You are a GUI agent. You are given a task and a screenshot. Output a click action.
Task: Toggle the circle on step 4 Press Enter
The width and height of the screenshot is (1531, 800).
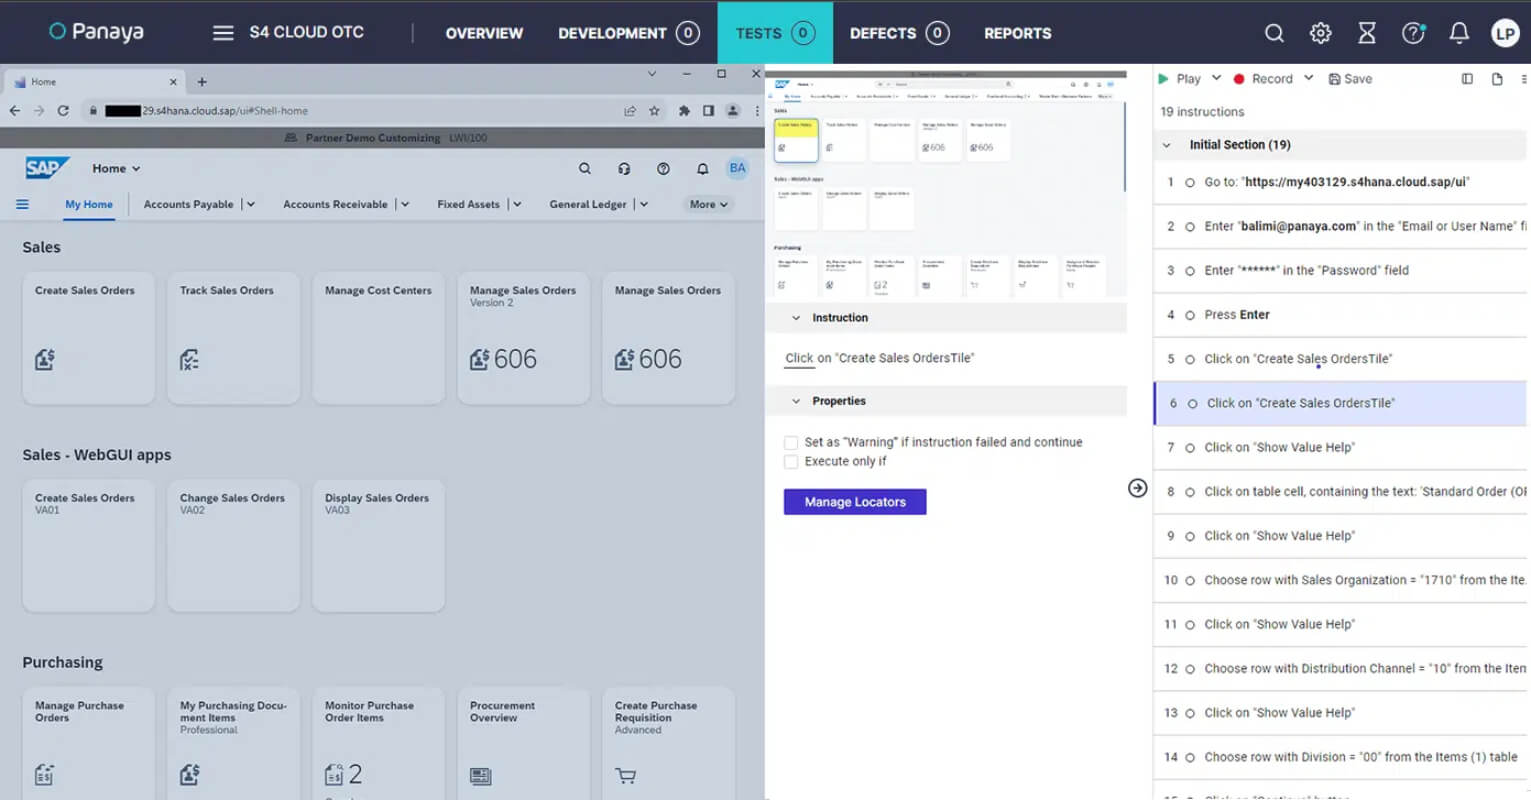point(1190,315)
